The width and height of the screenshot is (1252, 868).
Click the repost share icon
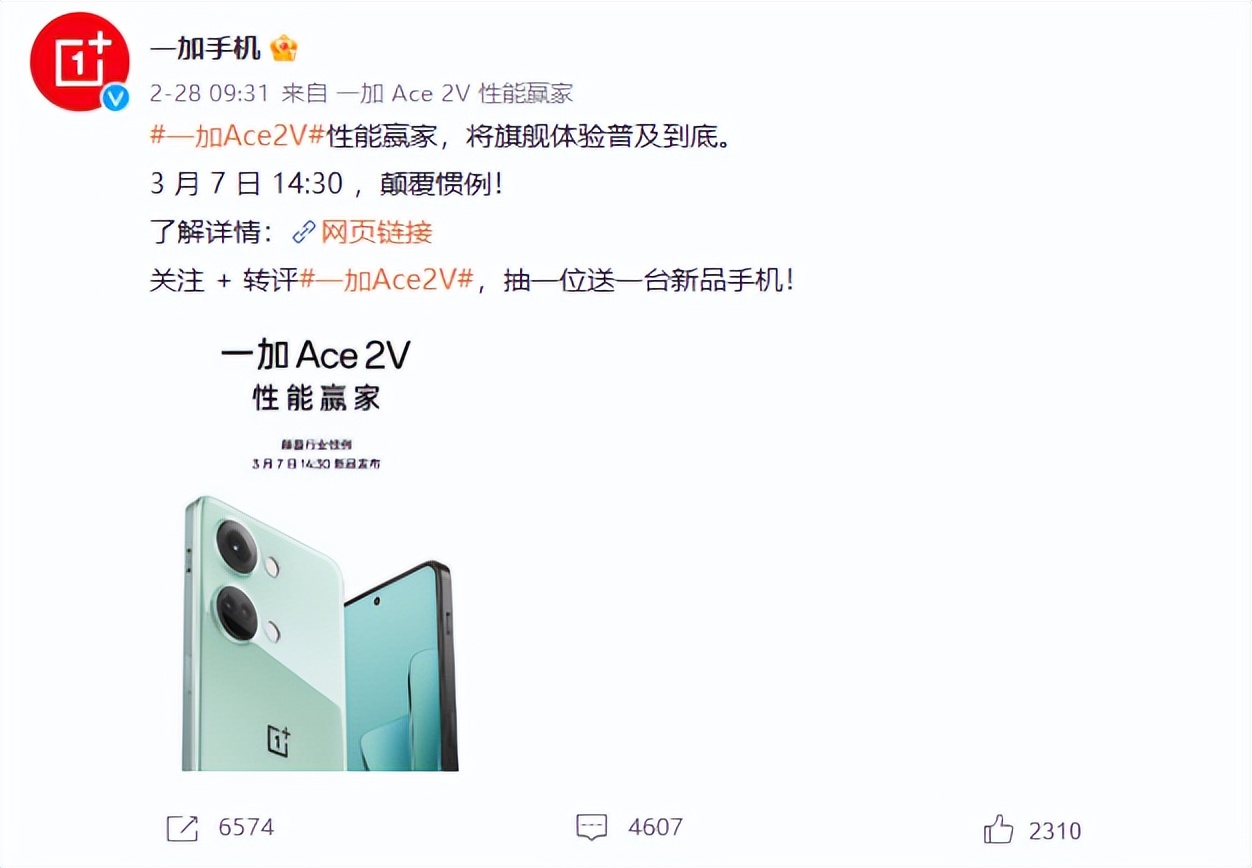tap(182, 828)
